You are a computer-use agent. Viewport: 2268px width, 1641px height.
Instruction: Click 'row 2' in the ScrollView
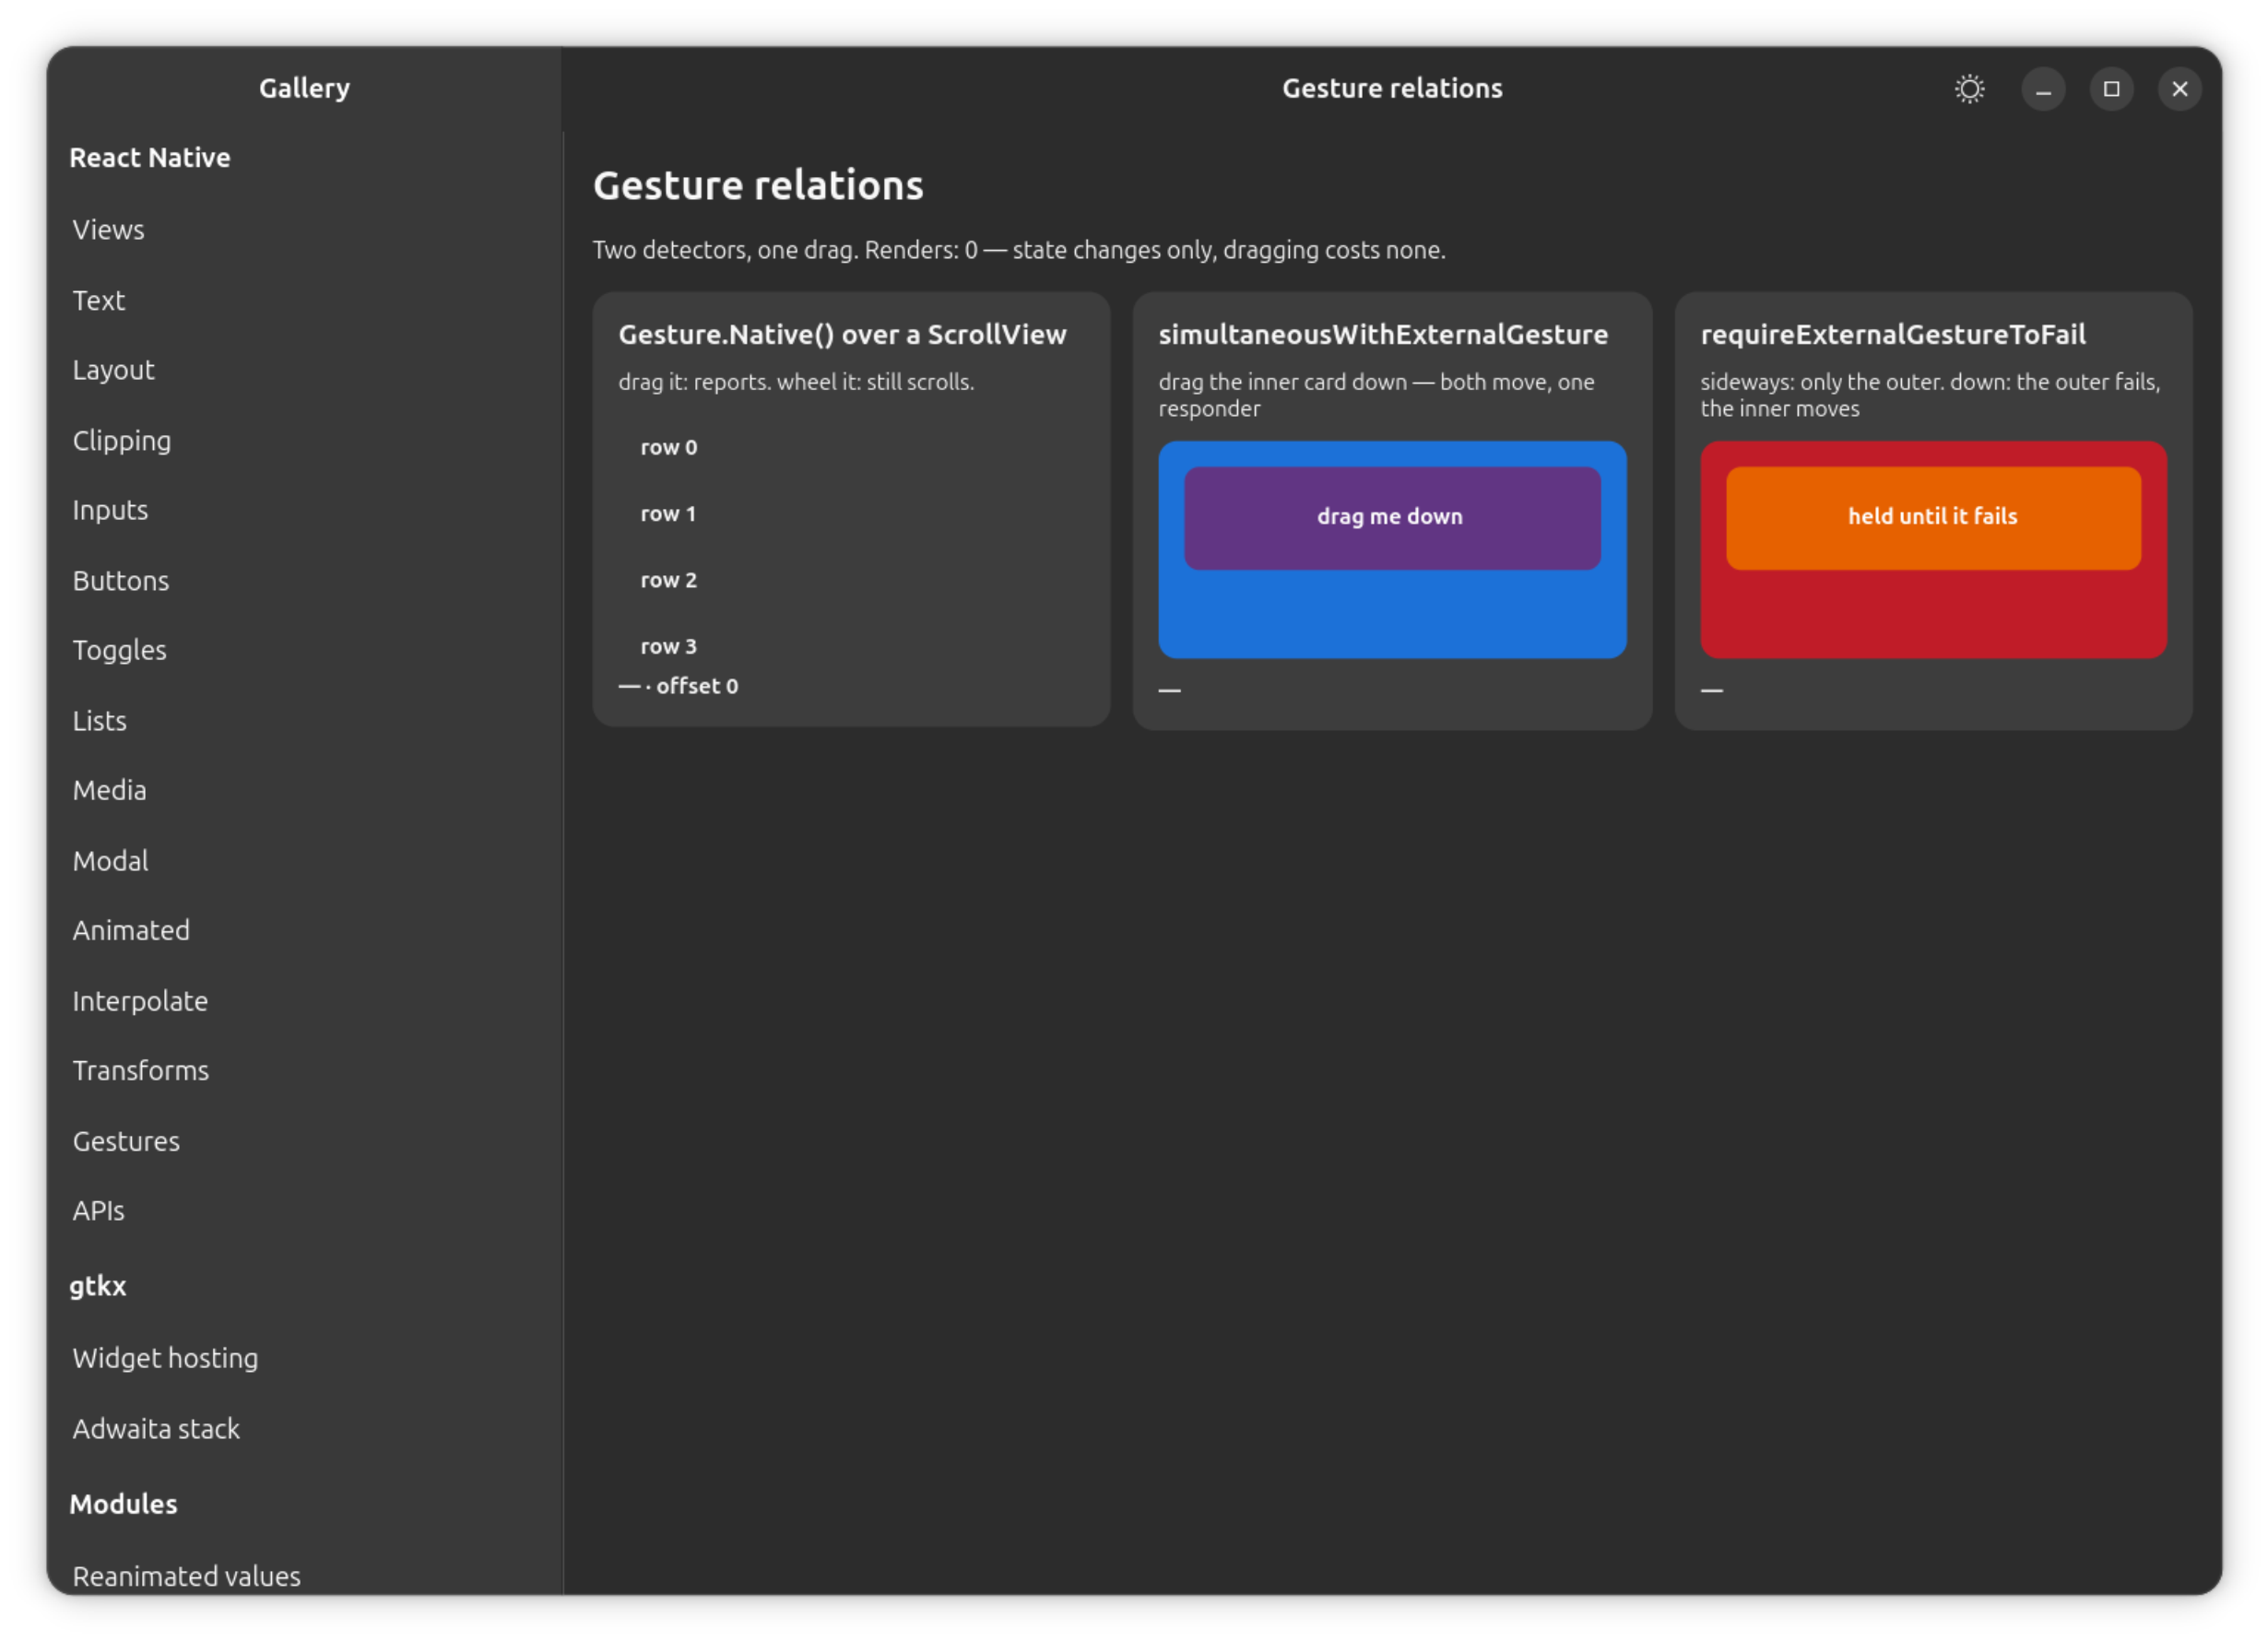coord(669,580)
